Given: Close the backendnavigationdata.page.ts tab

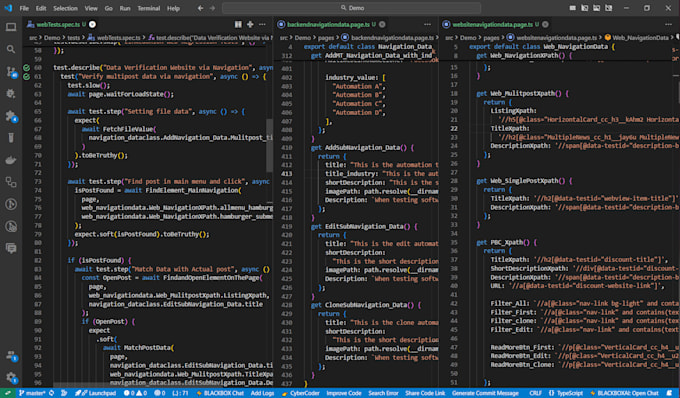Looking at the screenshot, I should click(x=382, y=24).
